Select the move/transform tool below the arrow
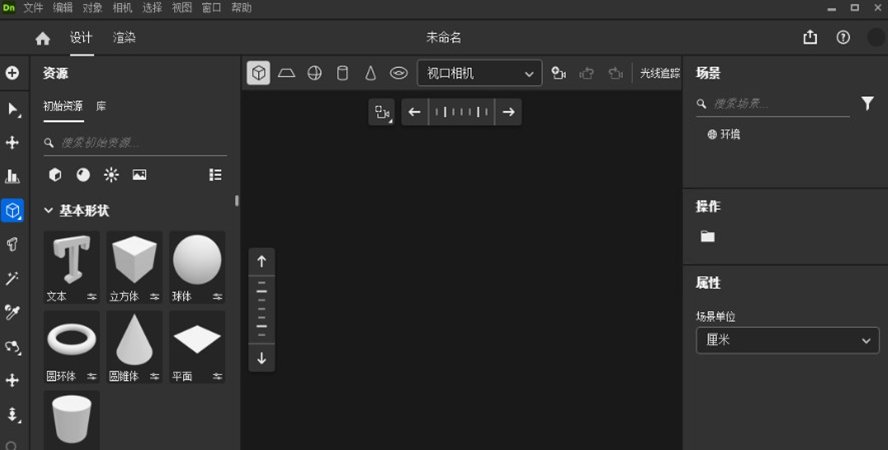Viewport: 888px width, 450px height. 12,142
